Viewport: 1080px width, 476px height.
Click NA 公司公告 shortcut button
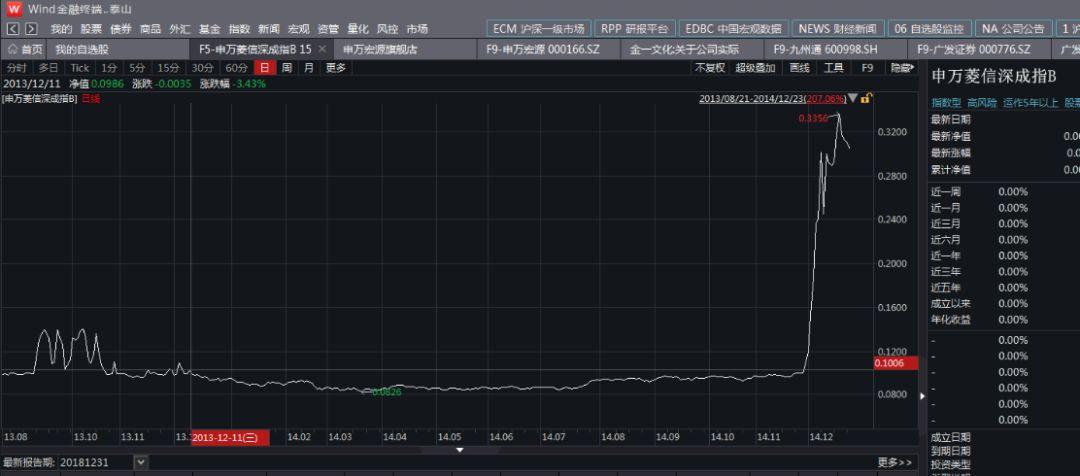tap(1013, 29)
